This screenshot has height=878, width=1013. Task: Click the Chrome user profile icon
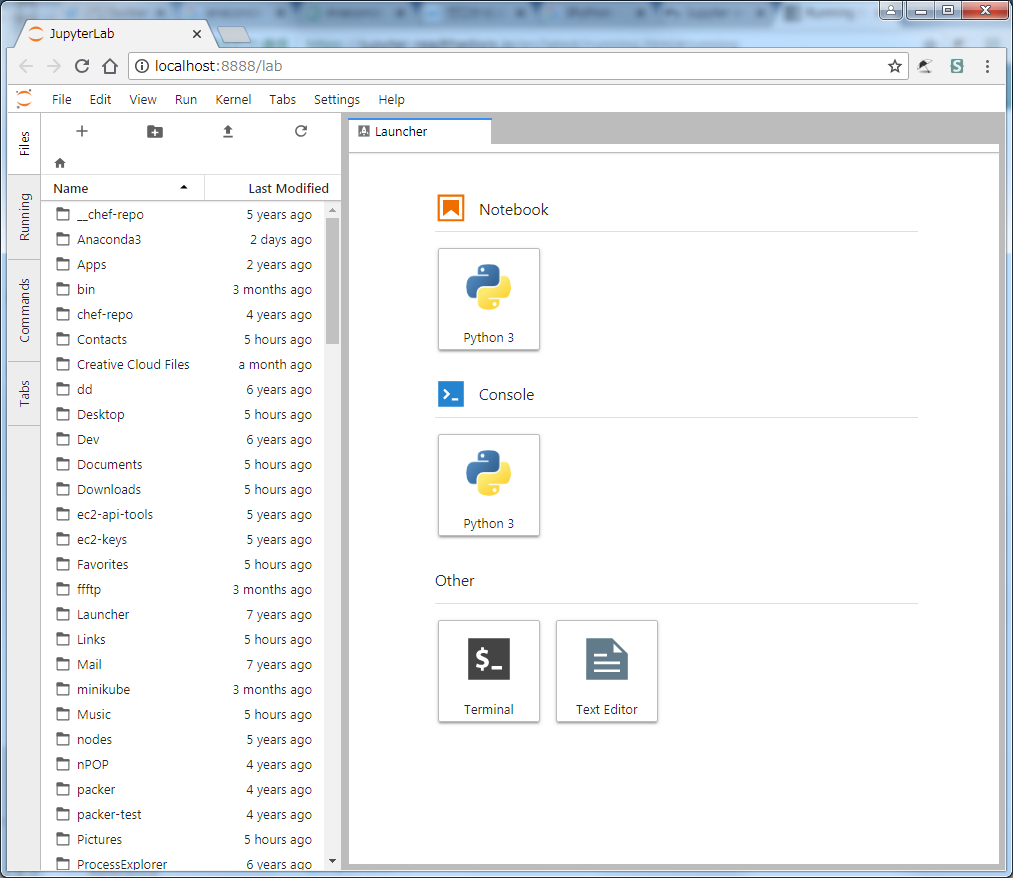pos(891,10)
